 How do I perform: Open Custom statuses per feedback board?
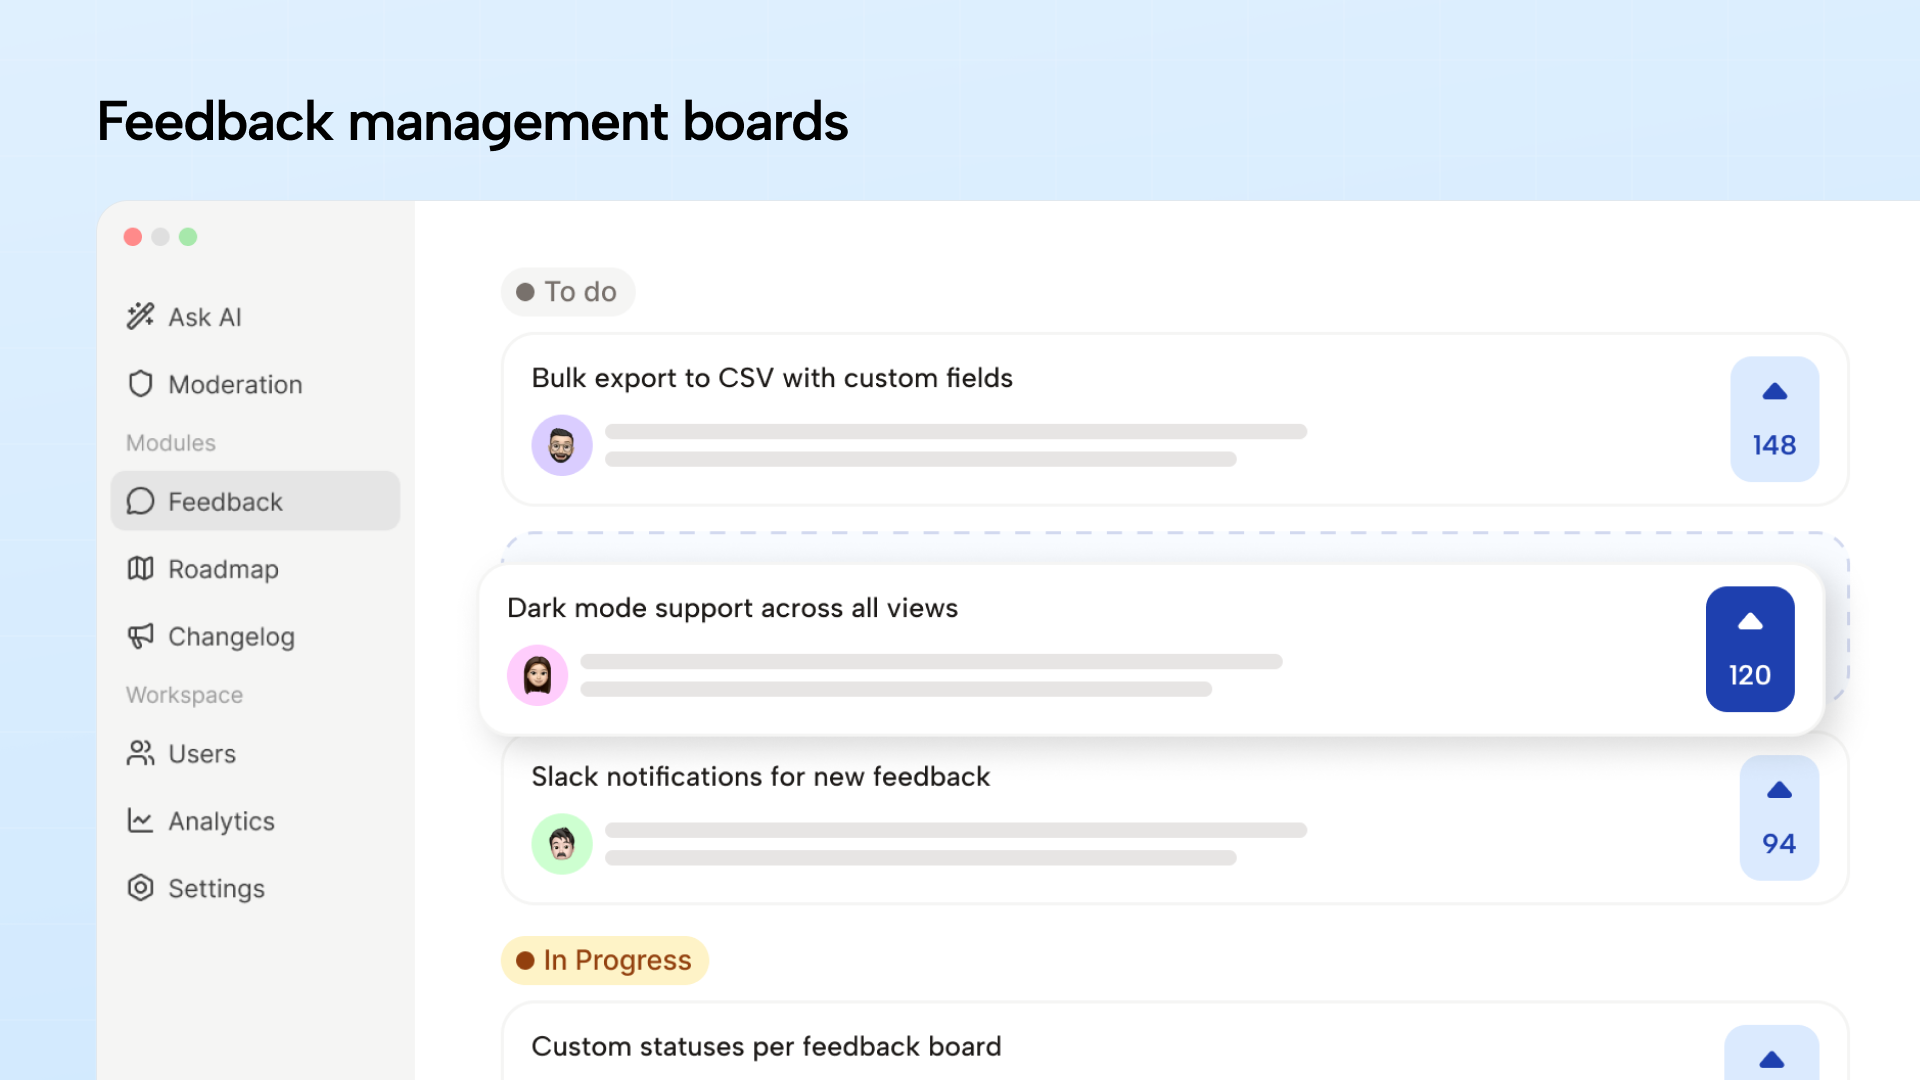click(x=766, y=1047)
